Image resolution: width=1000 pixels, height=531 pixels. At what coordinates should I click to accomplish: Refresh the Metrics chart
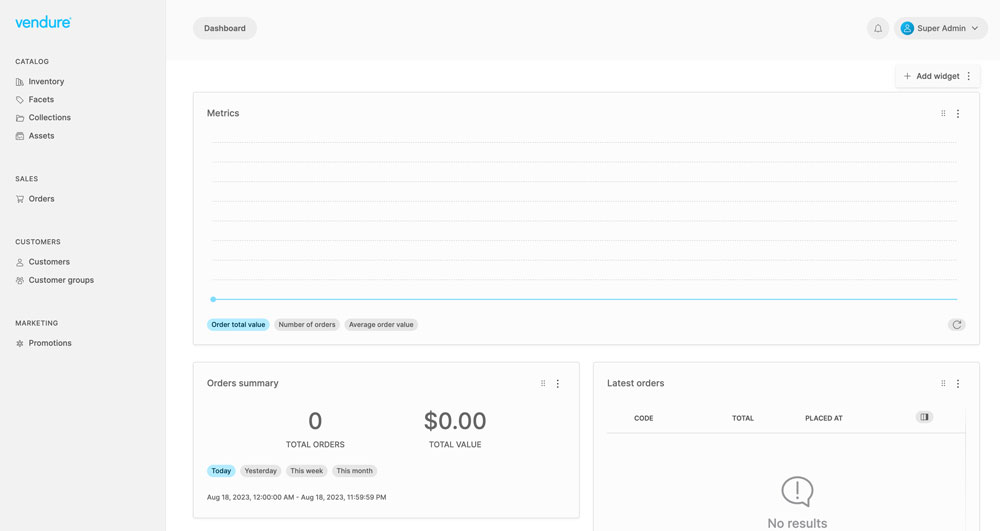[957, 325]
